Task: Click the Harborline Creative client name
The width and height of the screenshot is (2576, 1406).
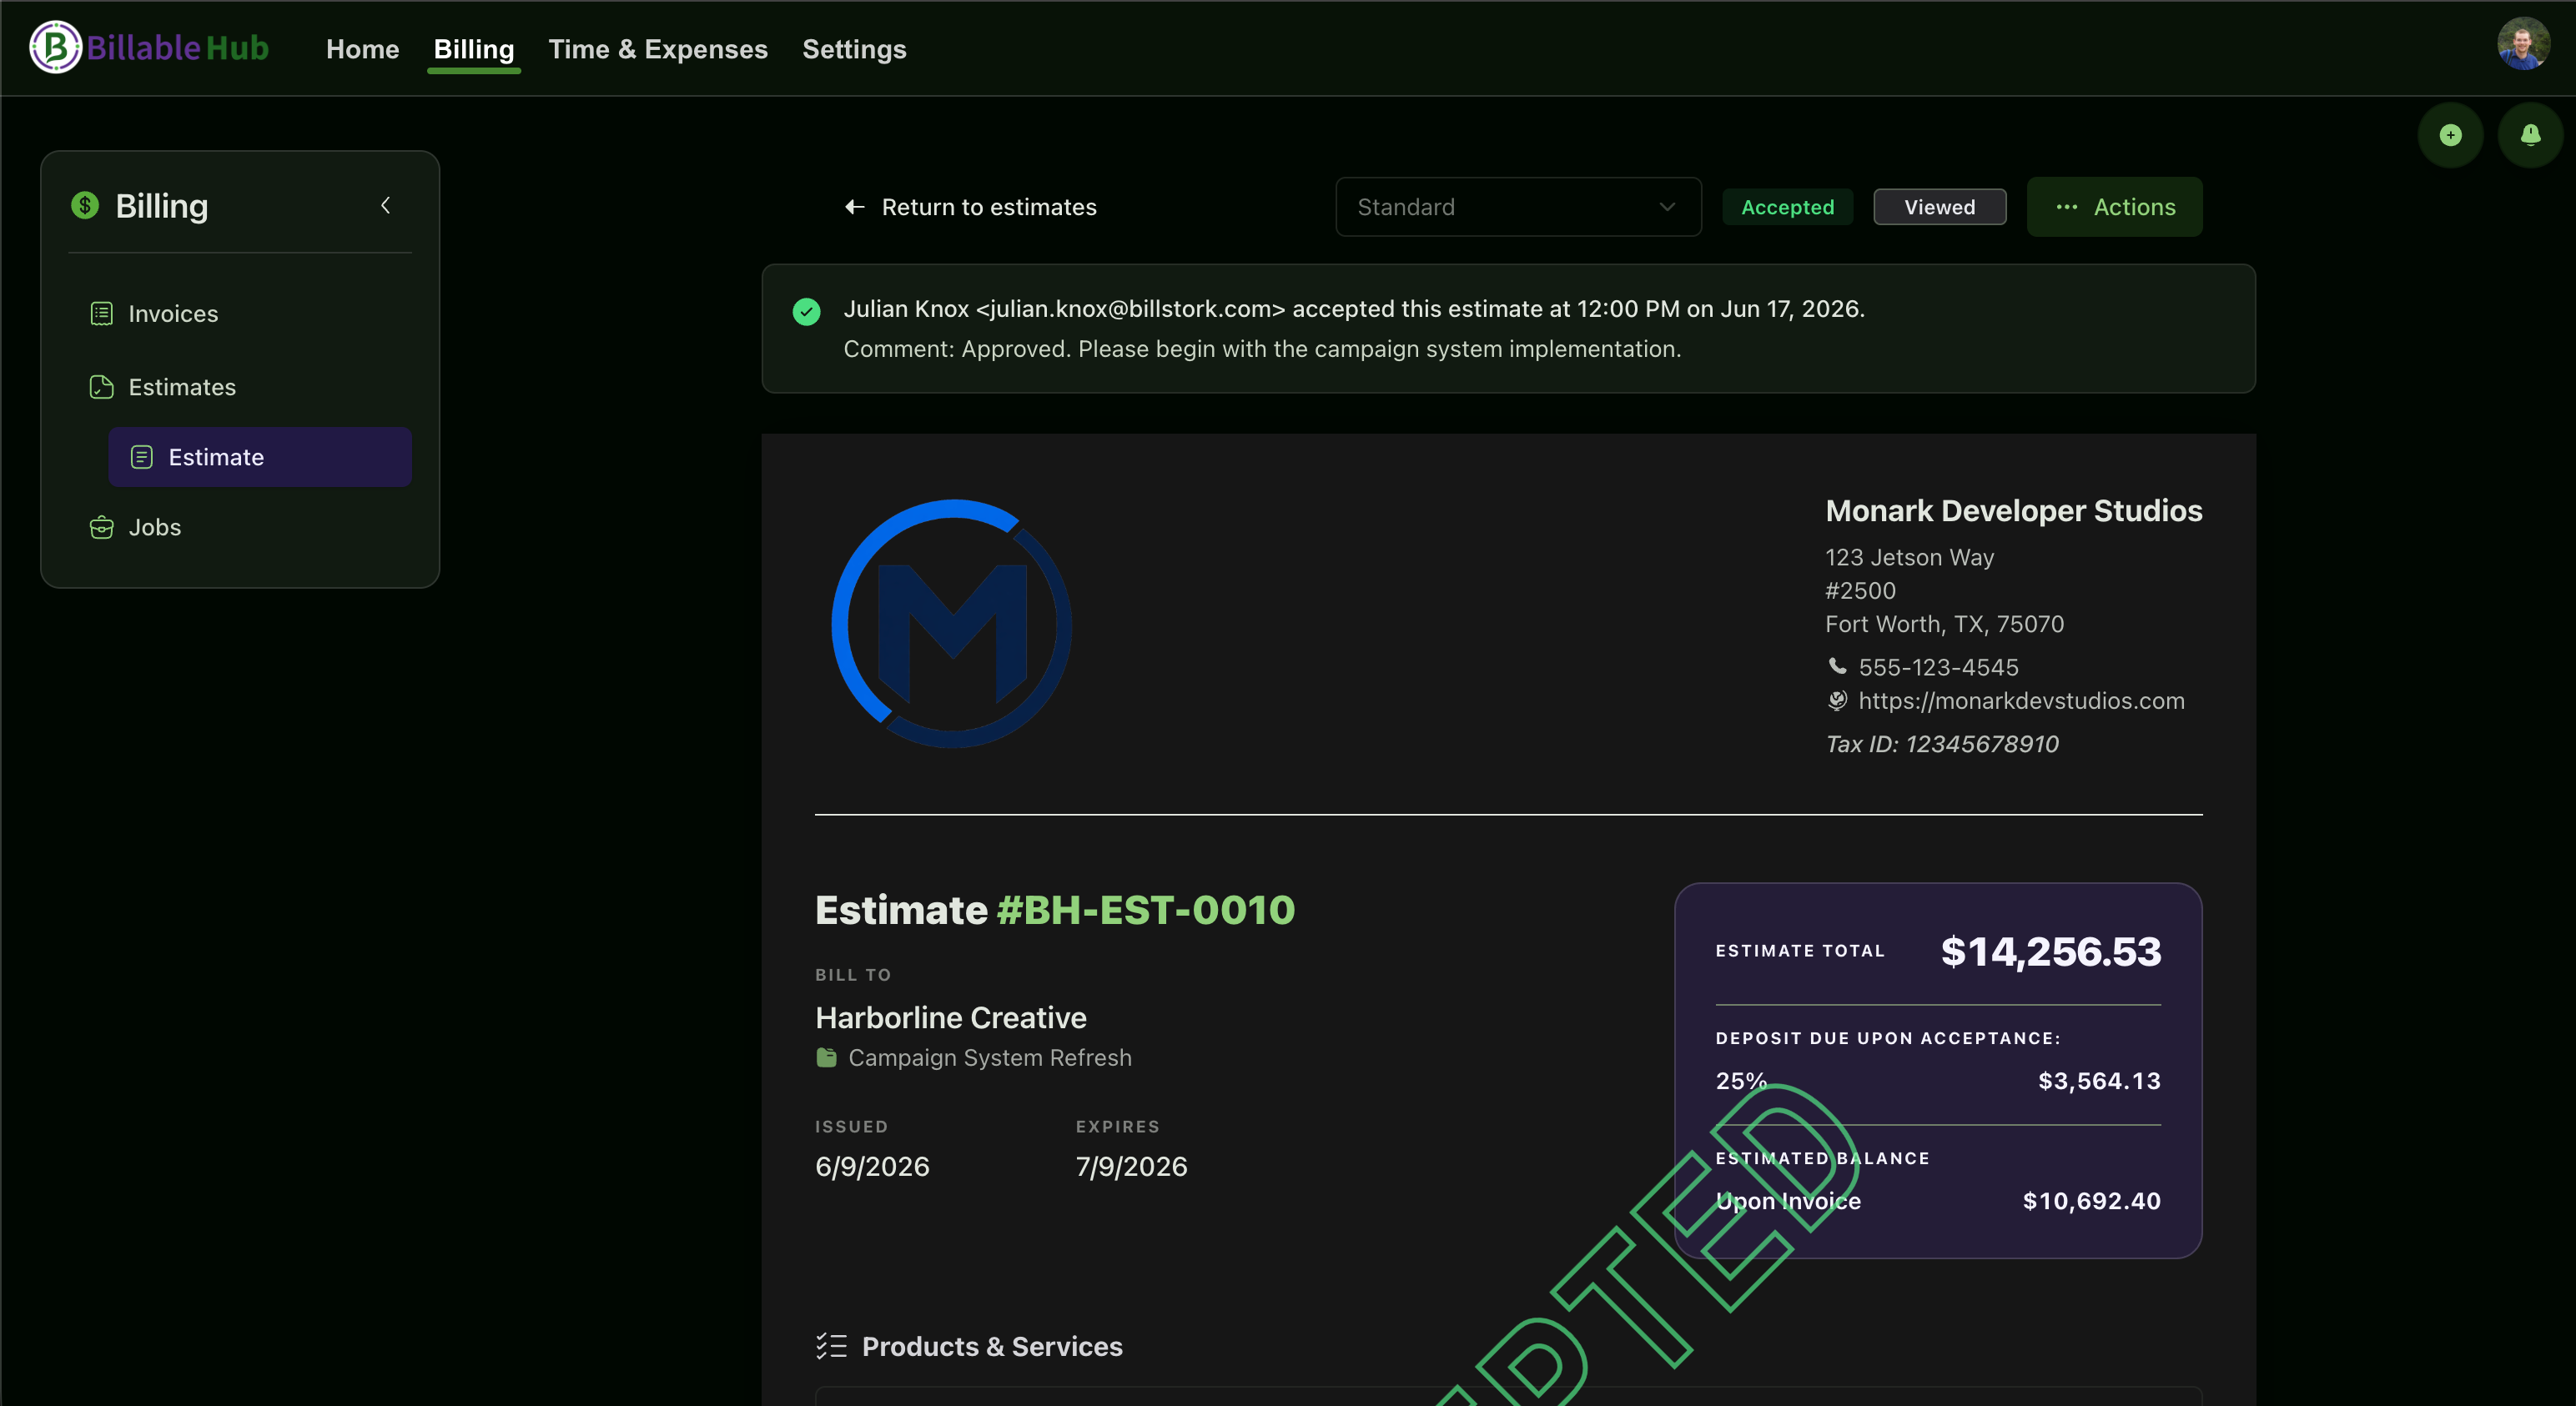Action: (950, 1017)
